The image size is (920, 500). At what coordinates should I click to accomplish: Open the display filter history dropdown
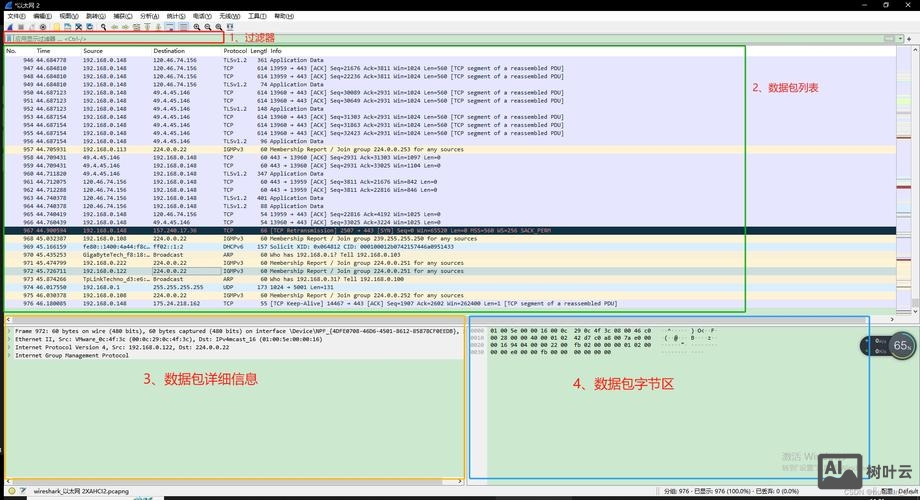tap(900, 39)
